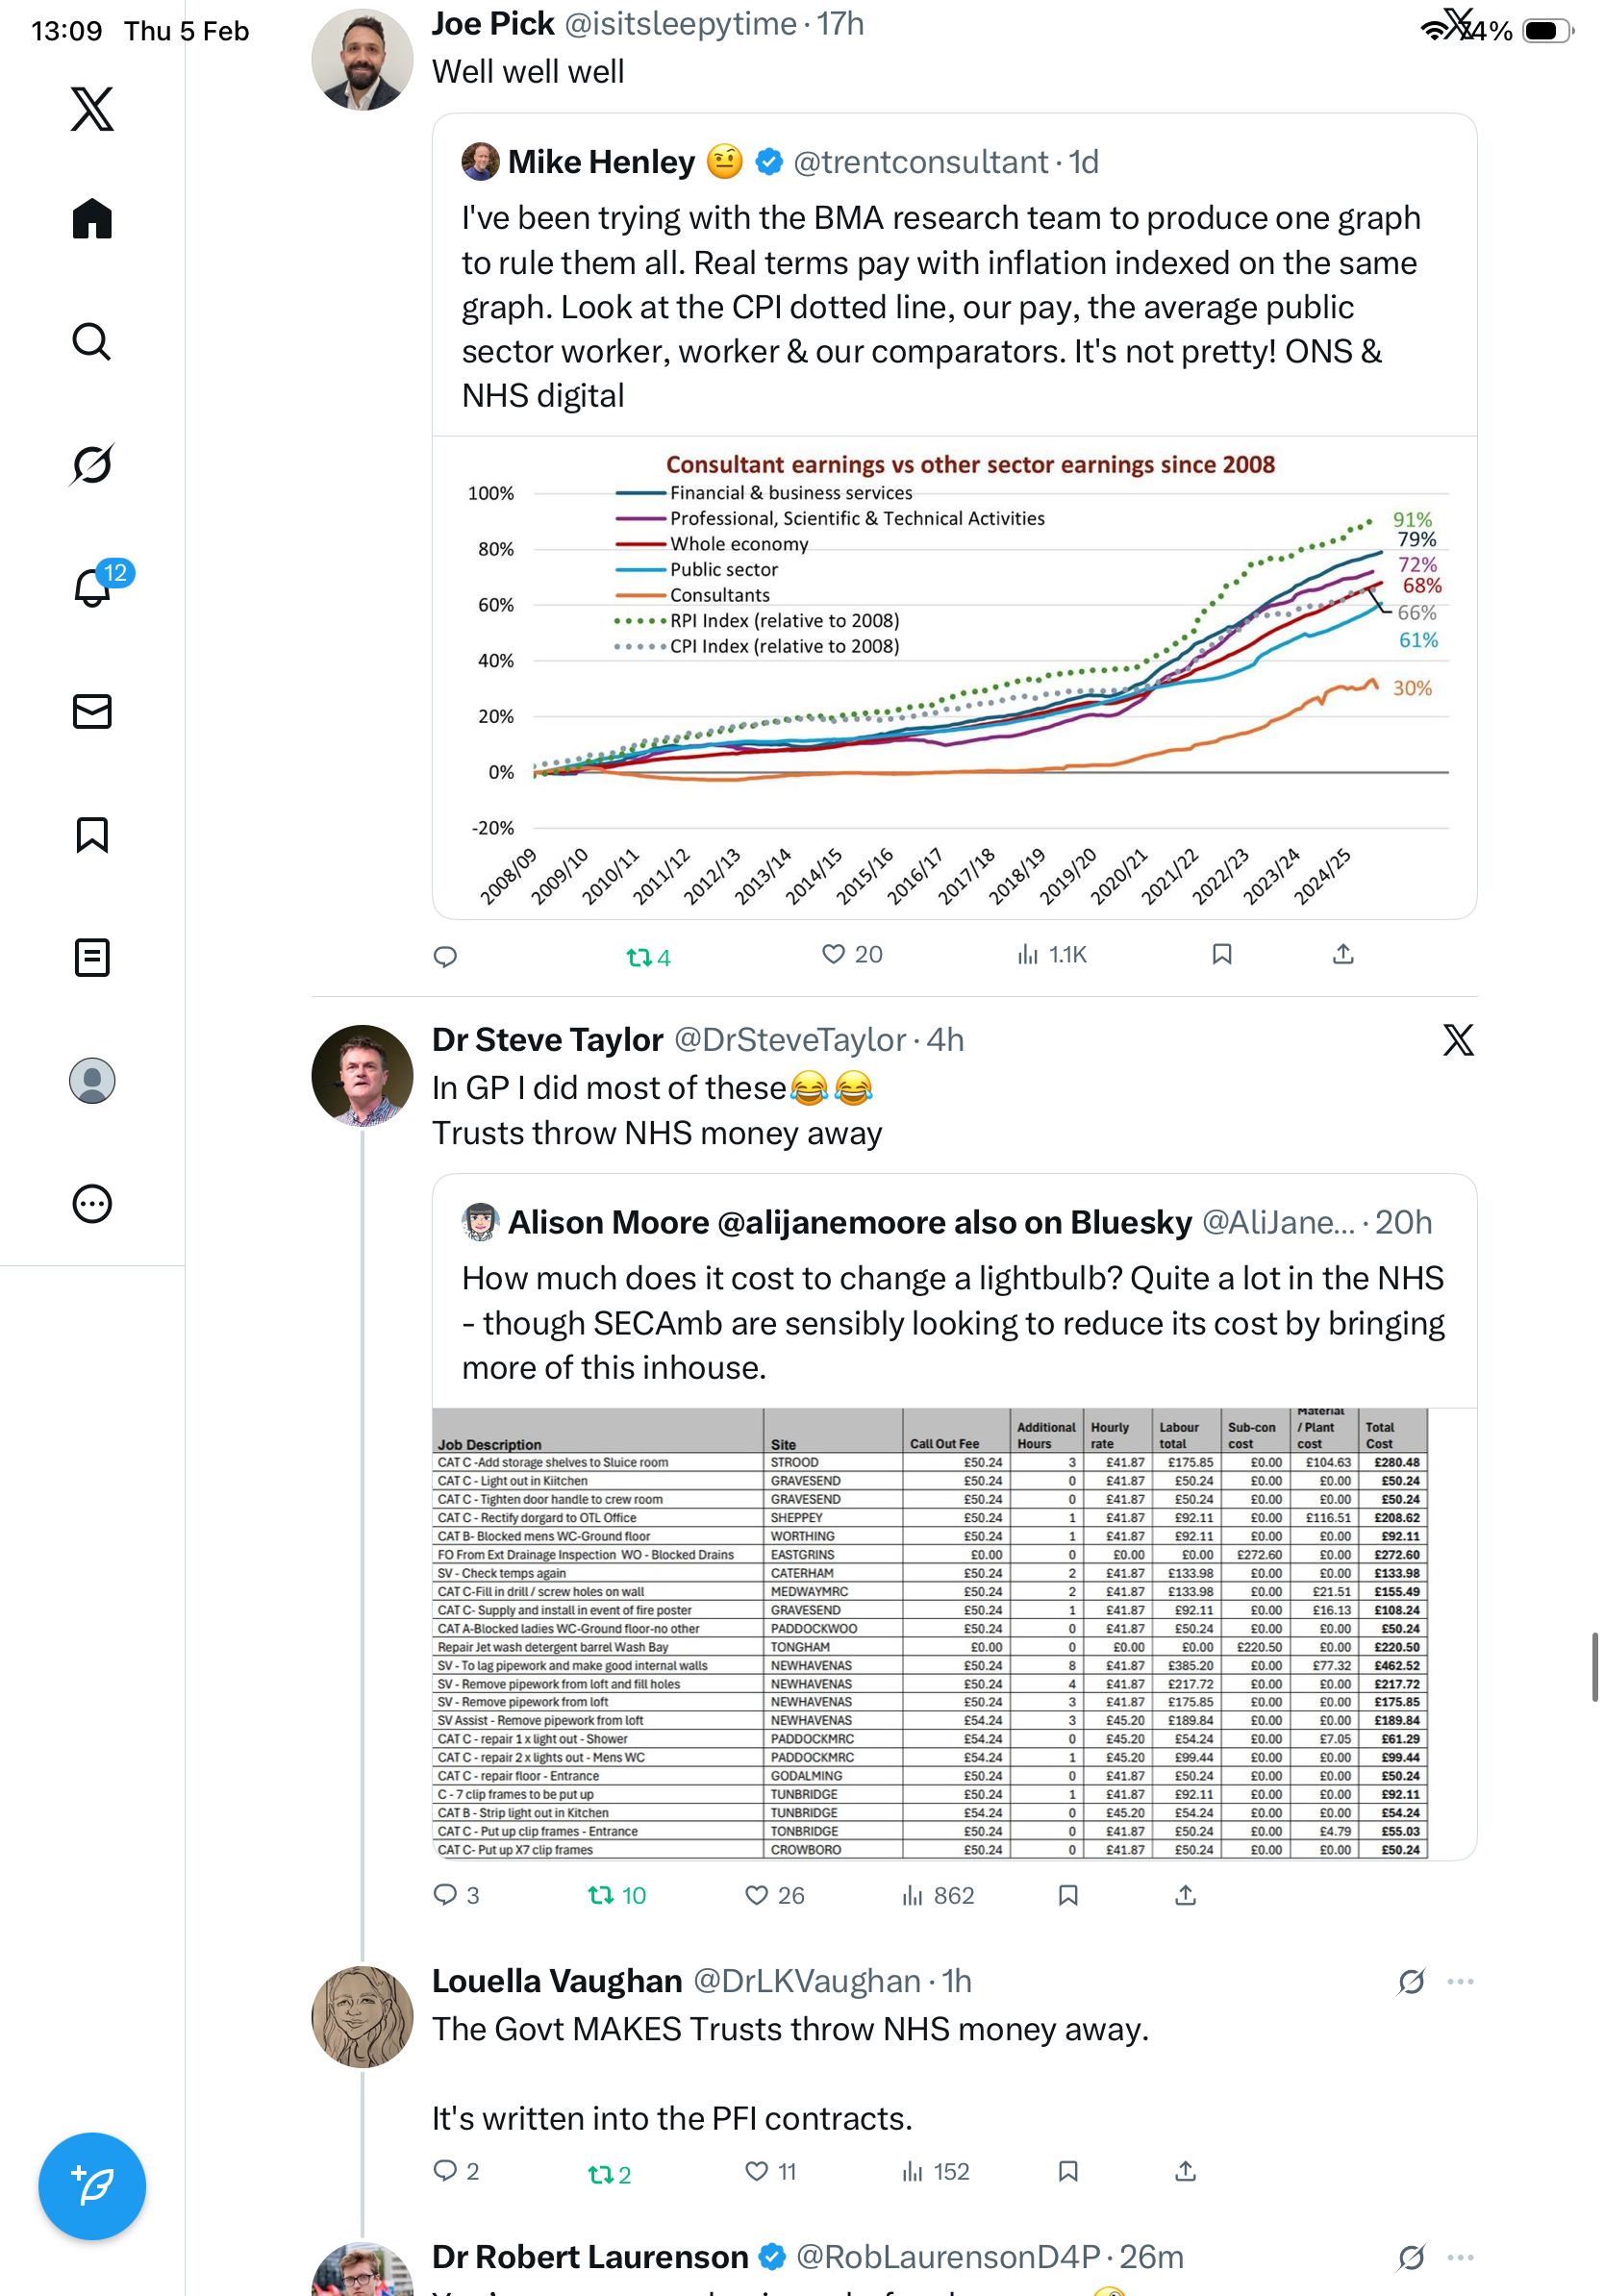
Task: Click the X logo in sidebar
Action: tap(92, 108)
